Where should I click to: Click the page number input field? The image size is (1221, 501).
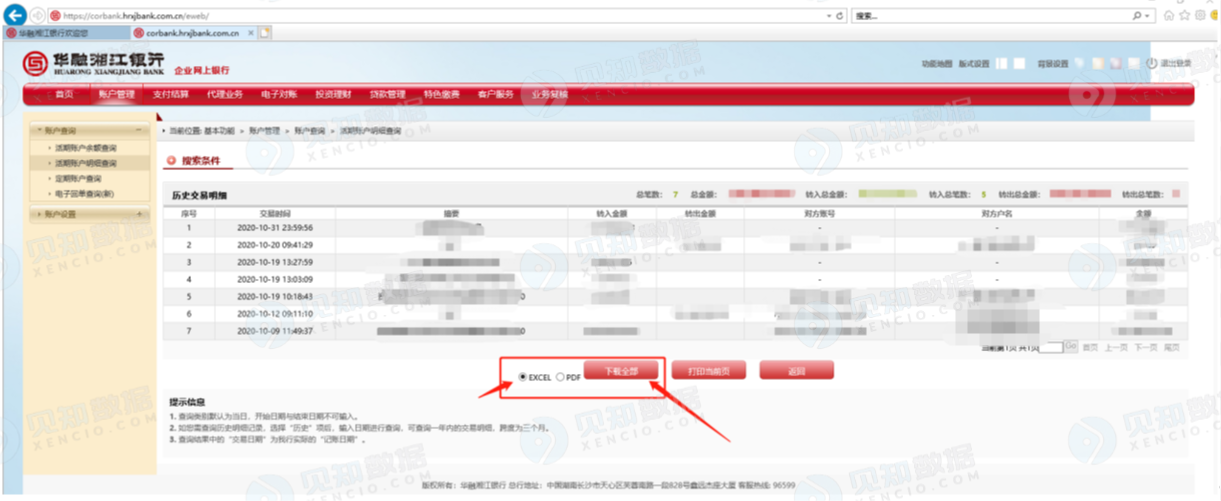[1050, 346]
